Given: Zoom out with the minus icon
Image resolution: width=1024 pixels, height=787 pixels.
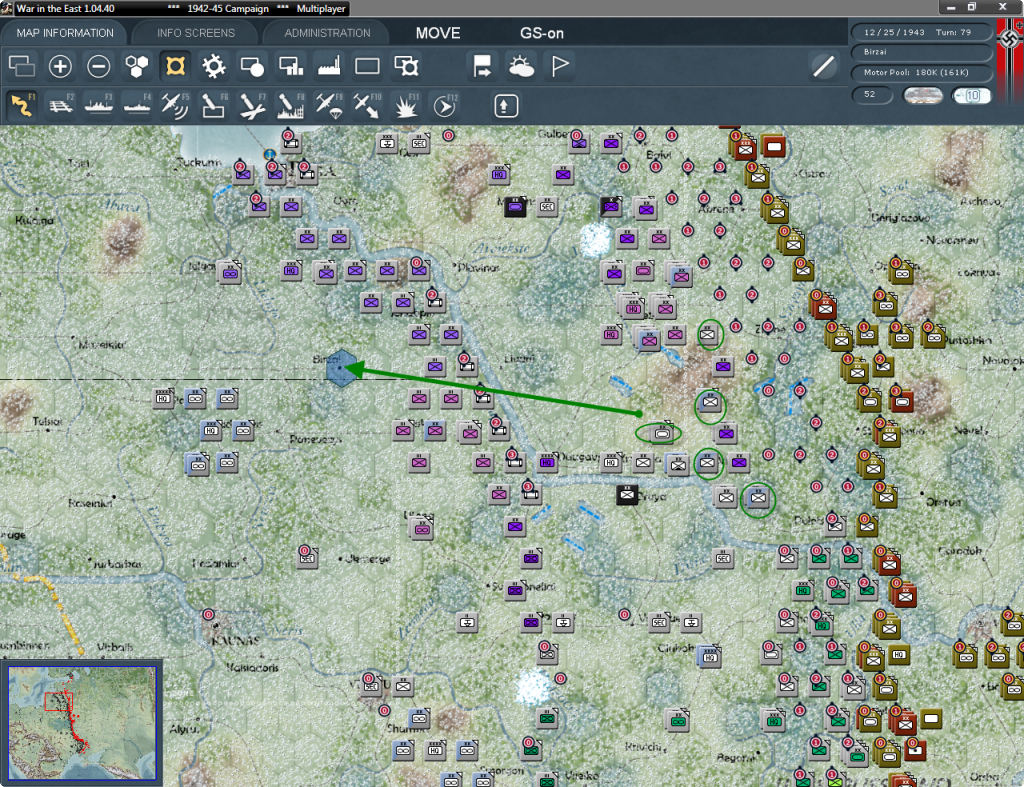Looking at the screenshot, I should pos(99,66).
